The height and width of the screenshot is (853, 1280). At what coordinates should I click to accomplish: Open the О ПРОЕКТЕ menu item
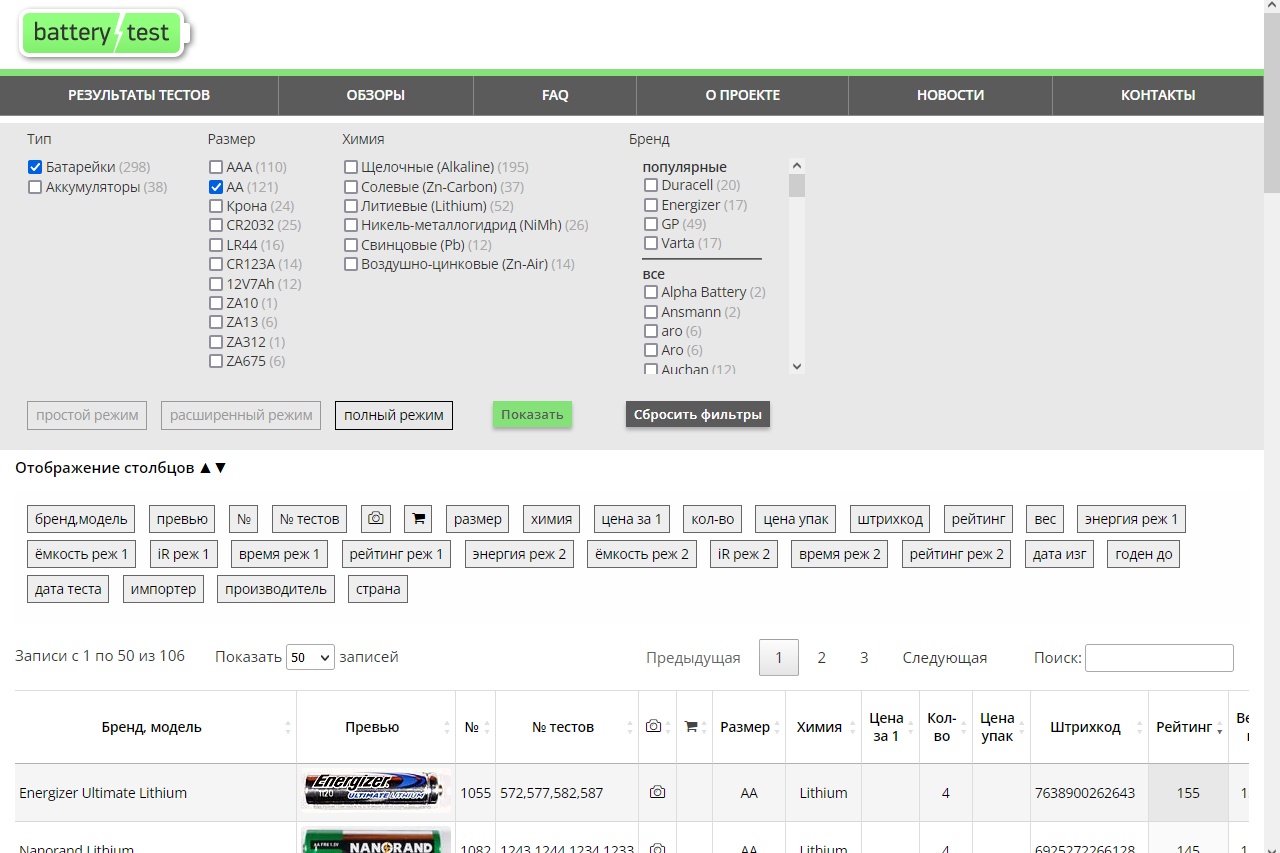tap(742, 96)
